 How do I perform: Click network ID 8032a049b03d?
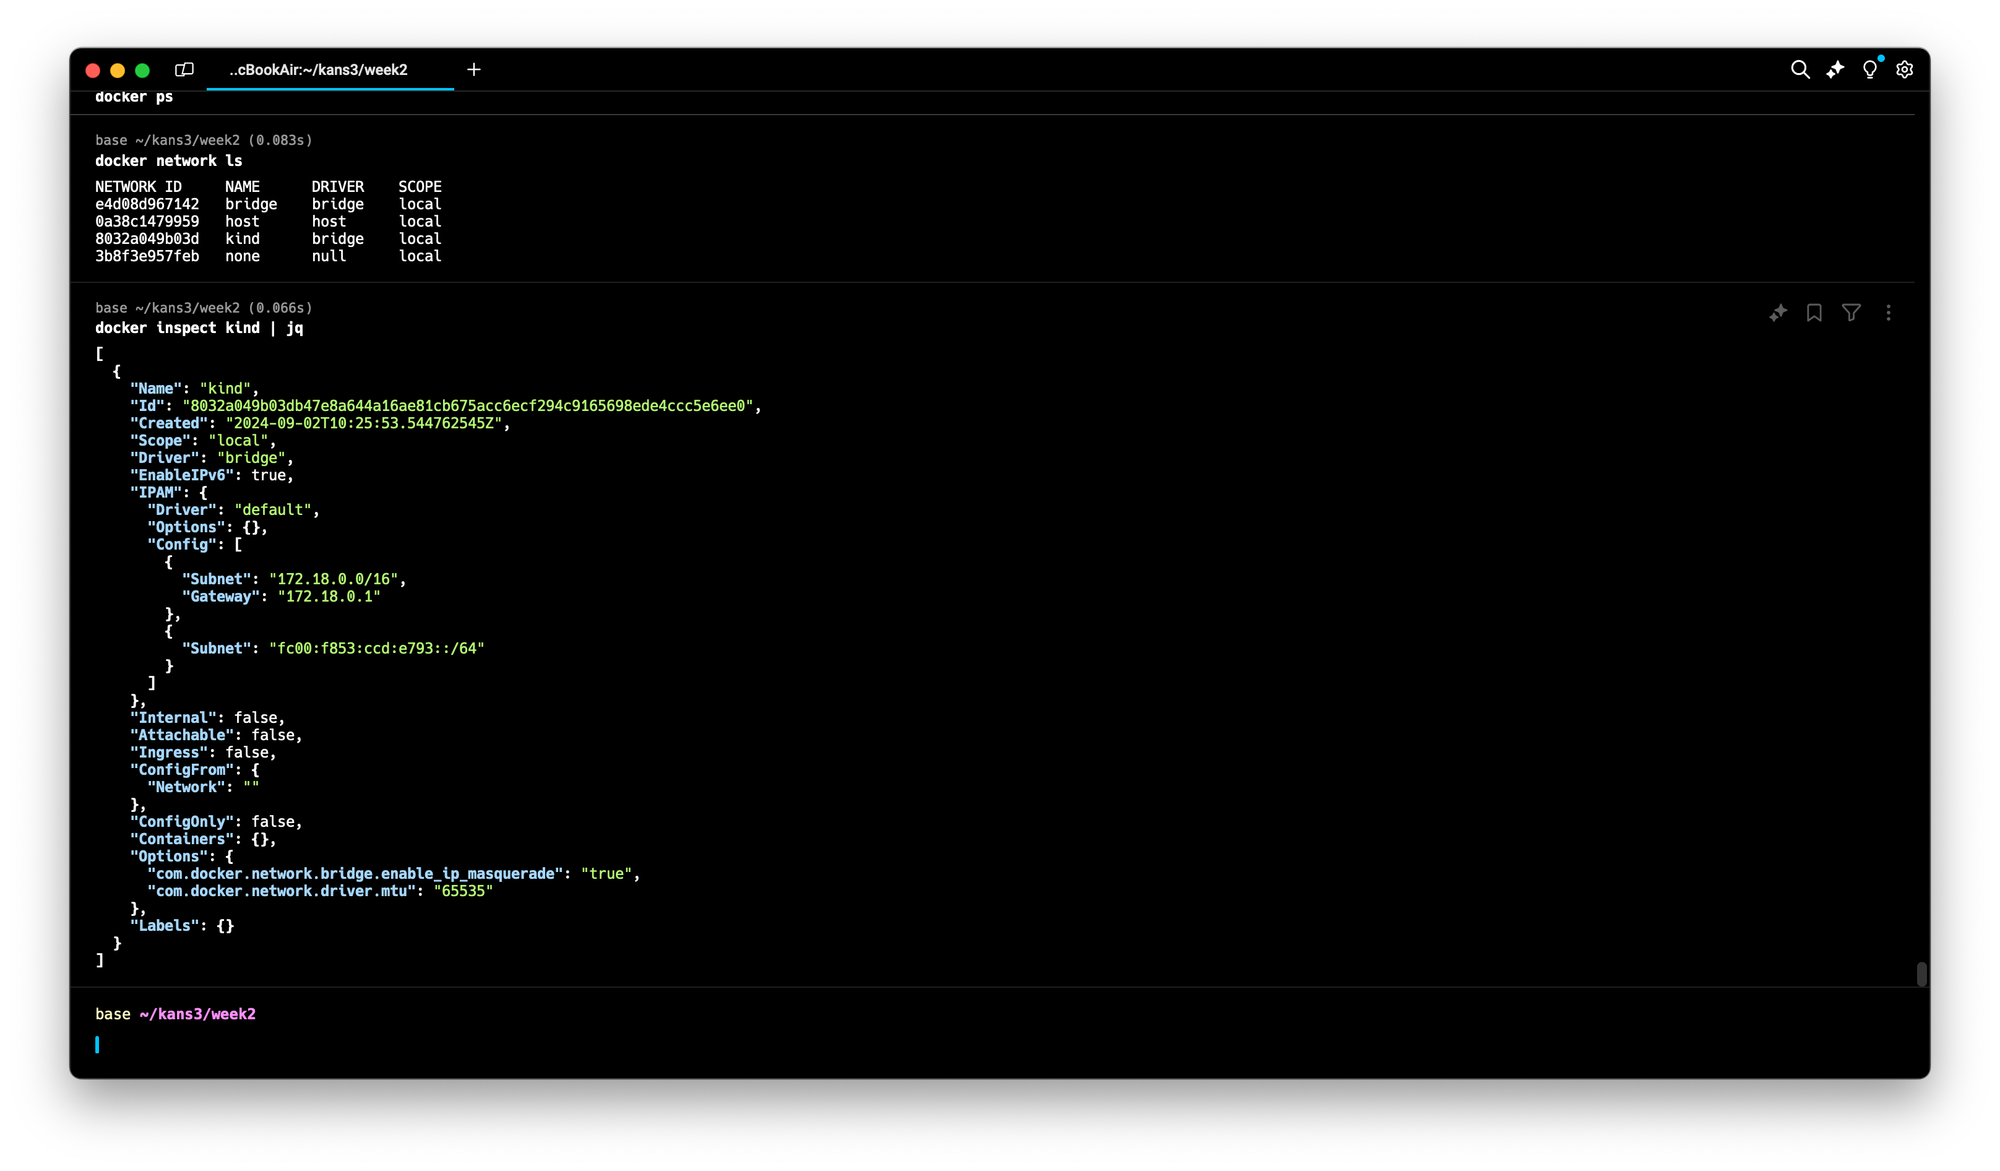[147, 239]
